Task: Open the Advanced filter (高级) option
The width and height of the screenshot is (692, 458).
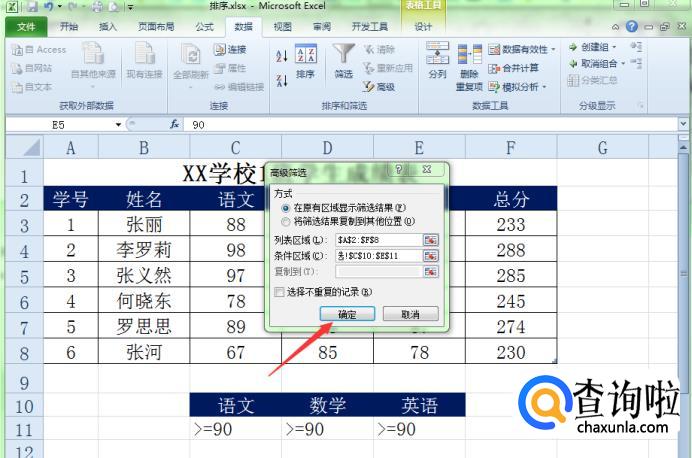Action: (x=379, y=87)
